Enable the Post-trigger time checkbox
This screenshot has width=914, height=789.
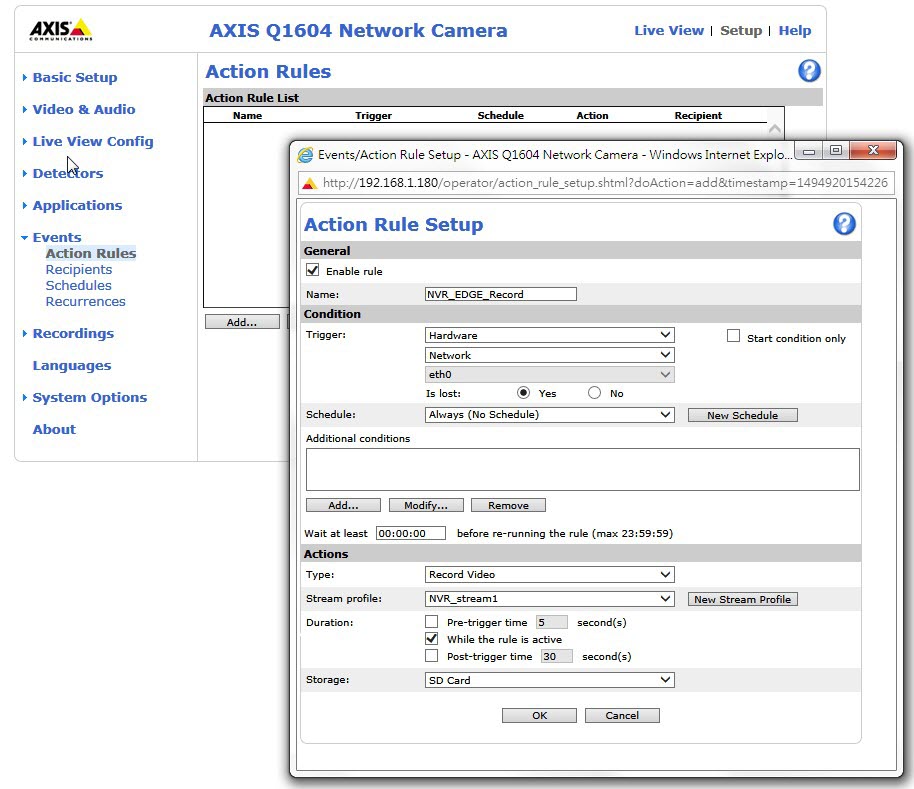(431, 656)
